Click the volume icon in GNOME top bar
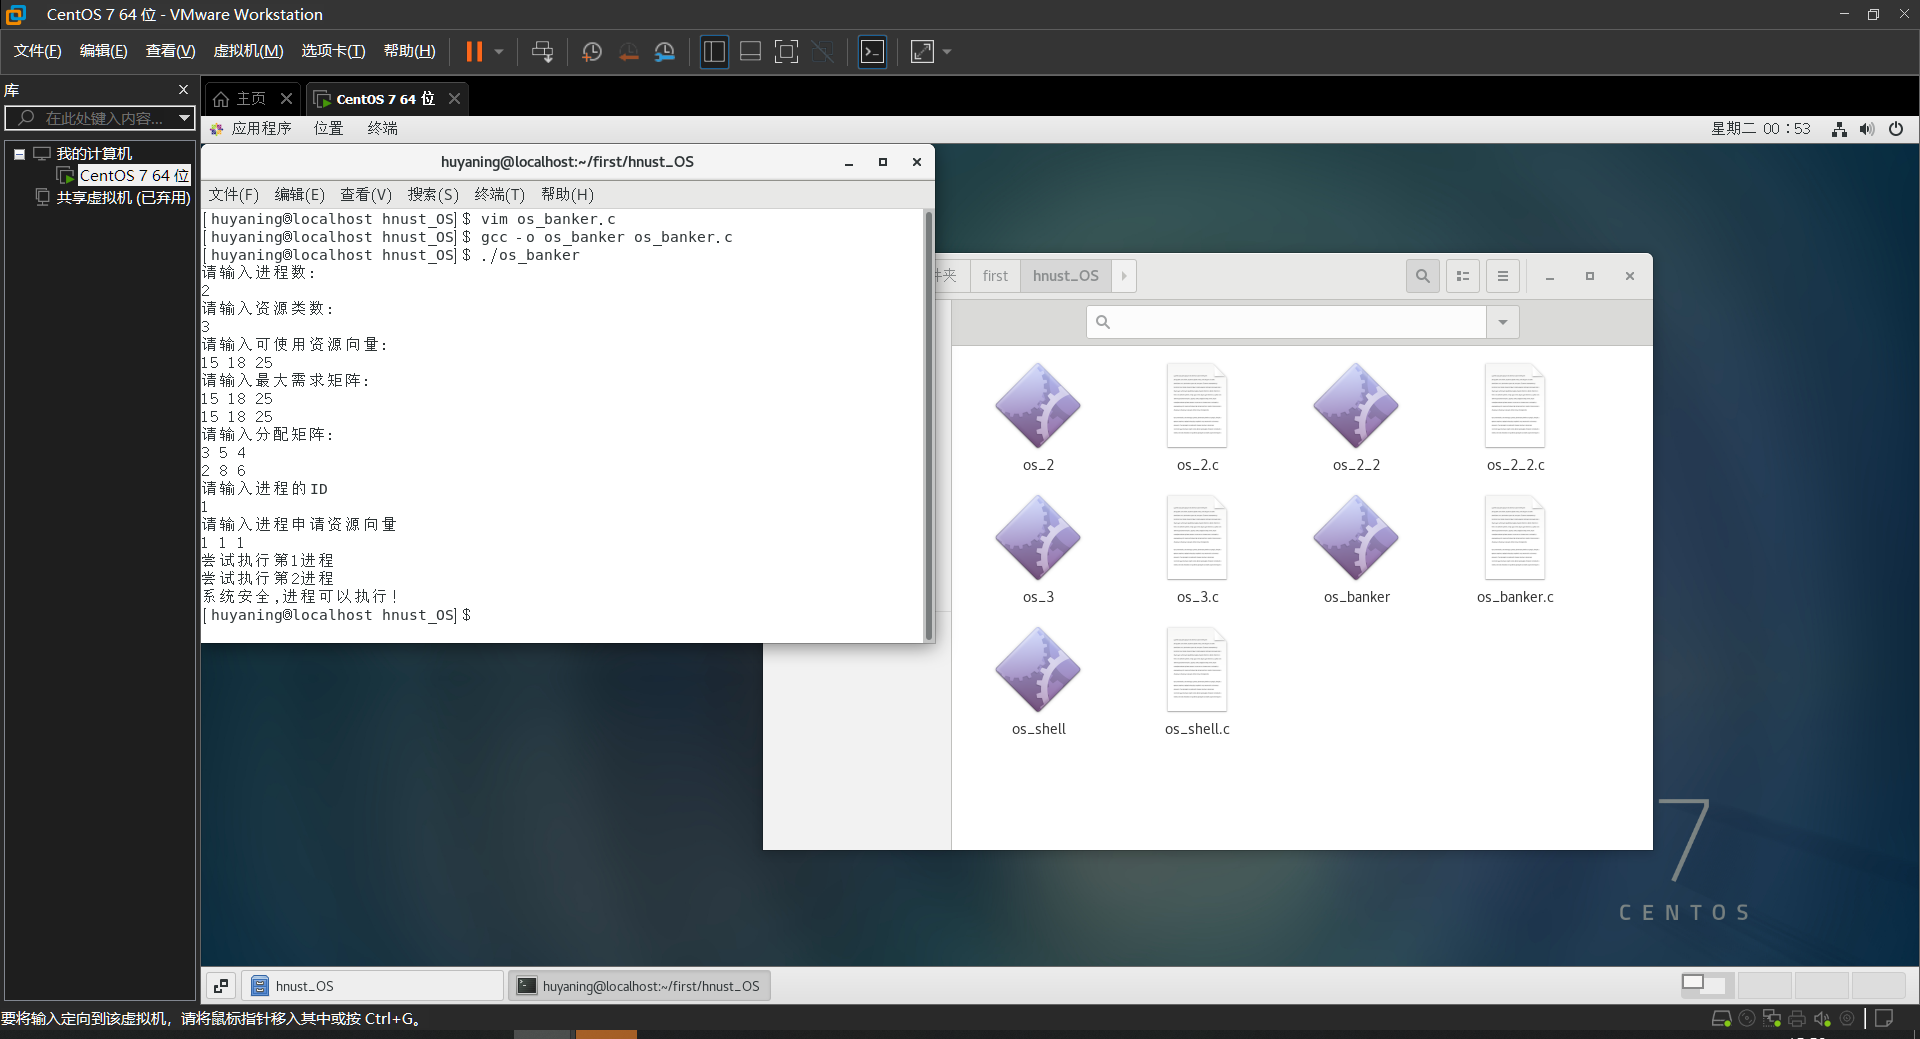The width and height of the screenshot is (1920, 1039). click(x=1867, y=129)
